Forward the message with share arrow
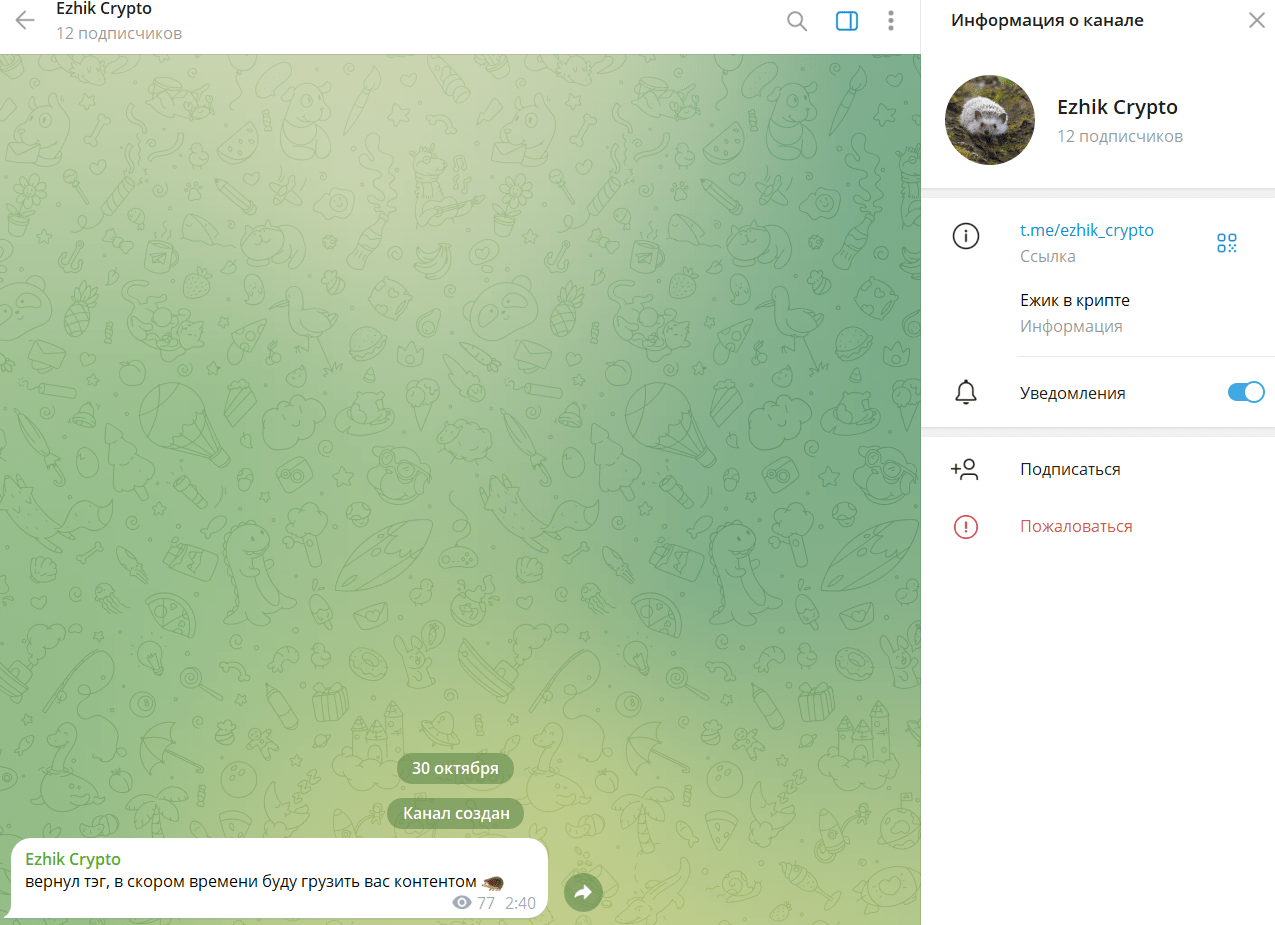 click(583, 892)
